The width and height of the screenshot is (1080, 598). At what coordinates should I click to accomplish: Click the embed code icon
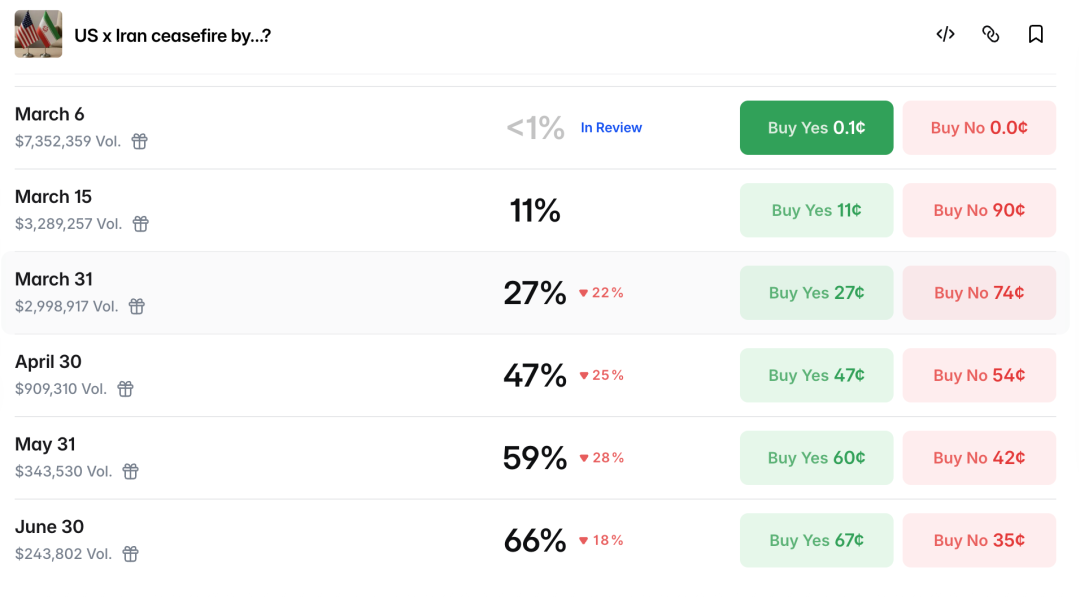pos(945,34)
